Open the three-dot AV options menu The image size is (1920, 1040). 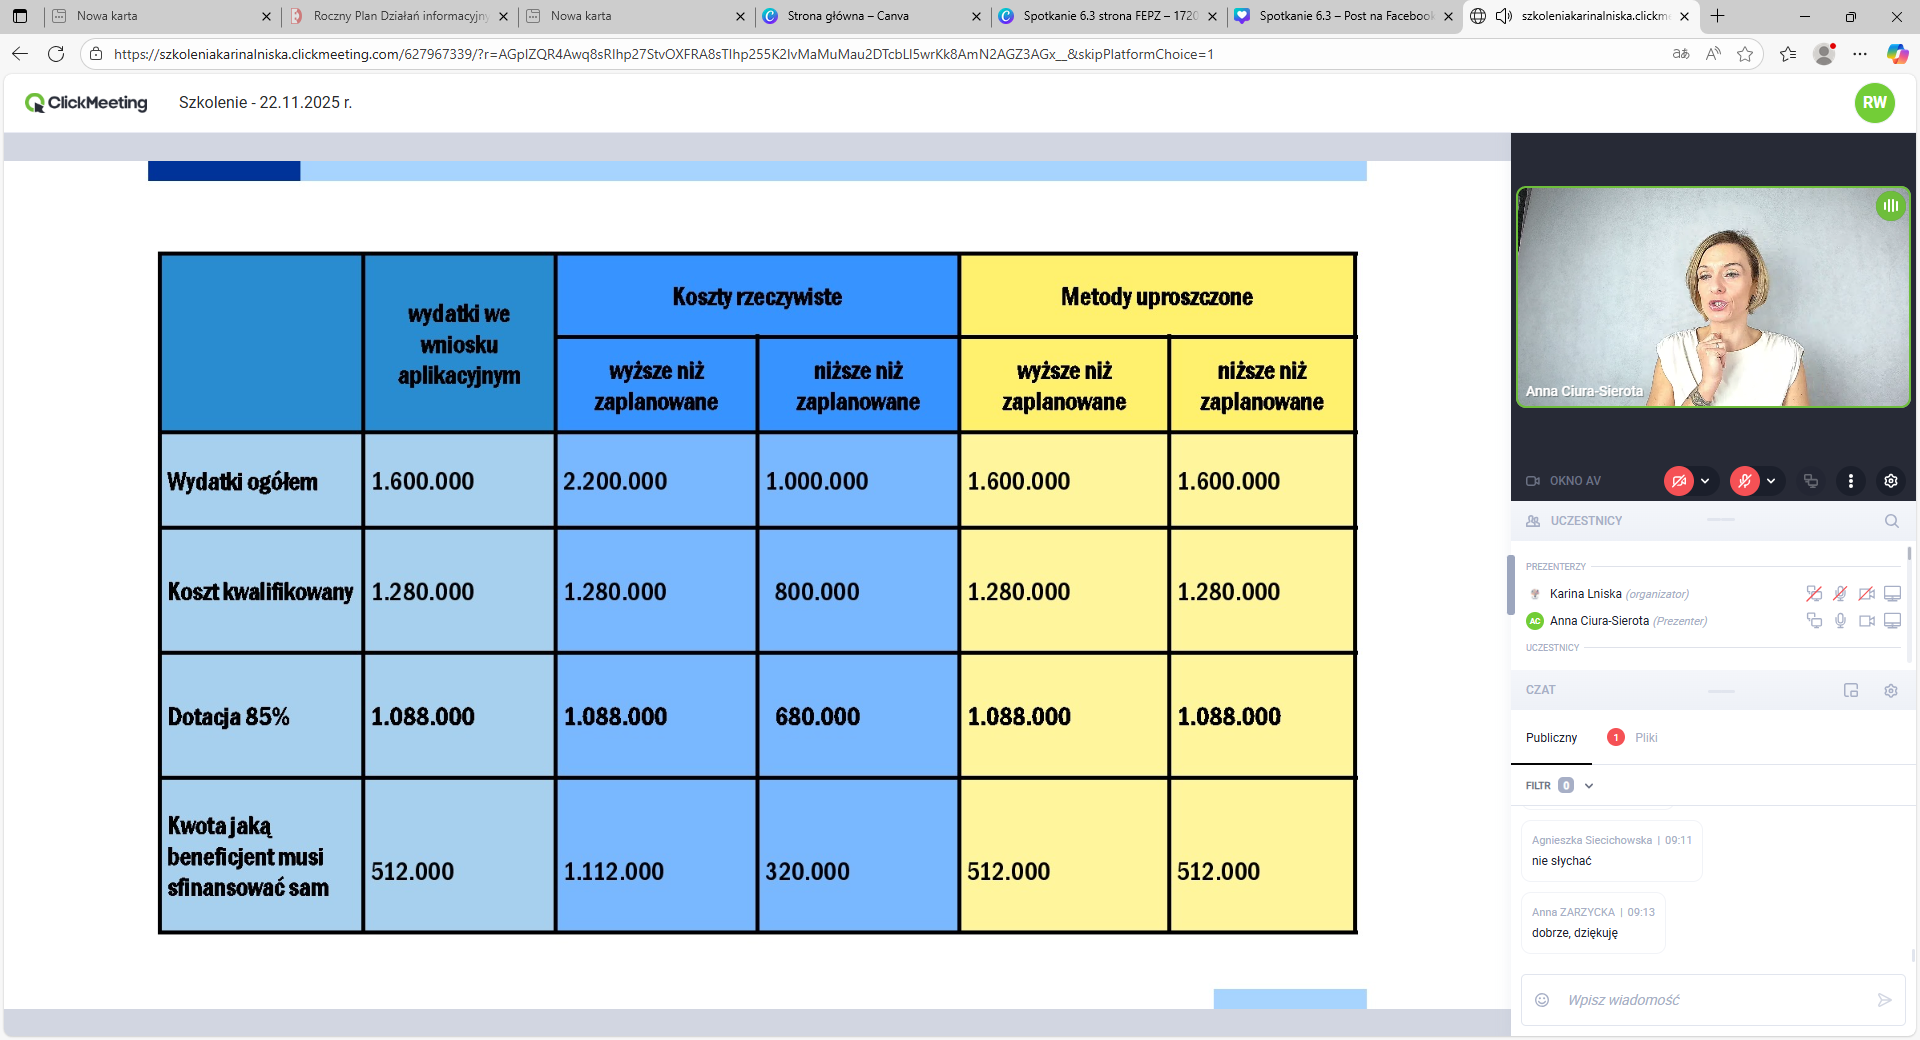pos(1850,481)
